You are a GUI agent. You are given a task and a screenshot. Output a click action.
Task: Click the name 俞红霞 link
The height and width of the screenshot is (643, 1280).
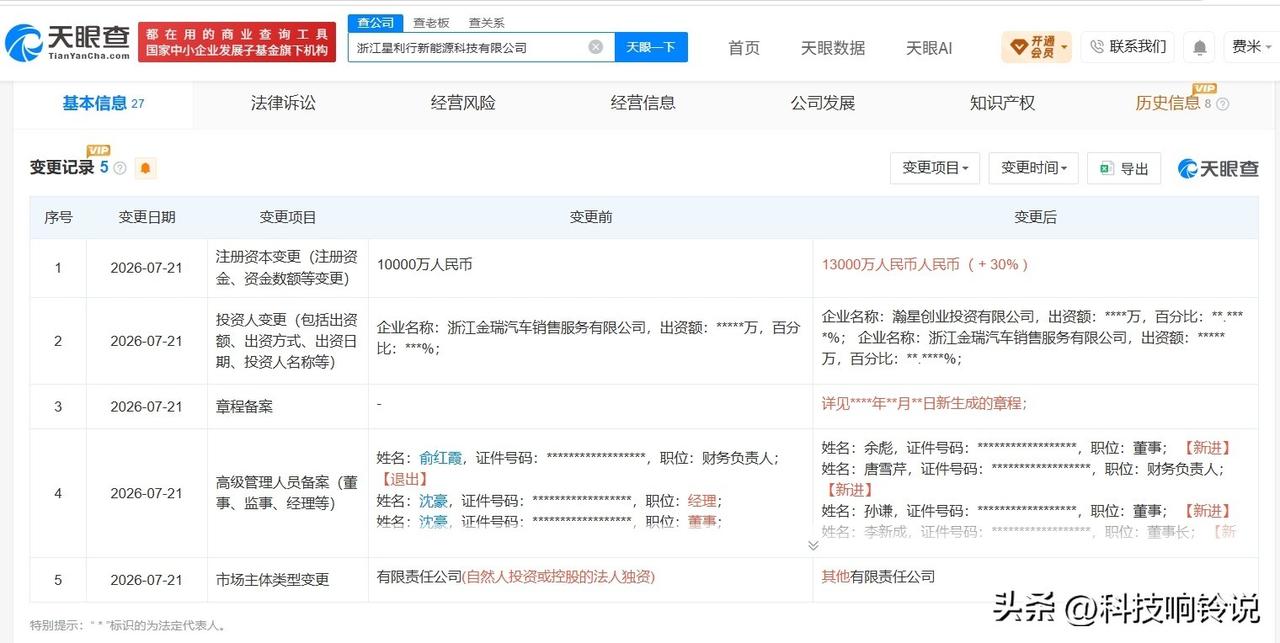coord(441,457)
